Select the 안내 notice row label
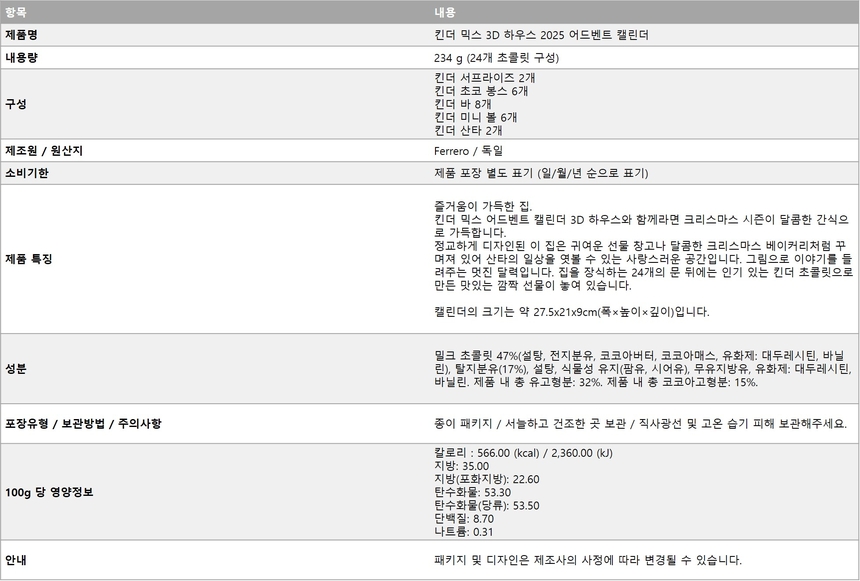 coord(15,559)
